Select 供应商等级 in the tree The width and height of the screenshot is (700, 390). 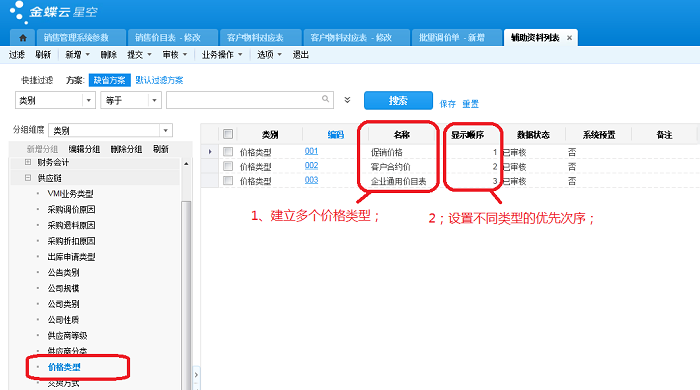(x=67, y=336)
